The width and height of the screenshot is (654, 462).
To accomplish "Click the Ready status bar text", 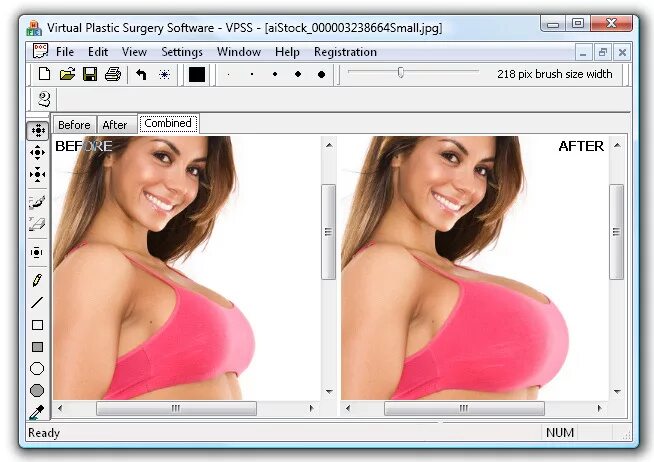I will (x=44, y=433).
